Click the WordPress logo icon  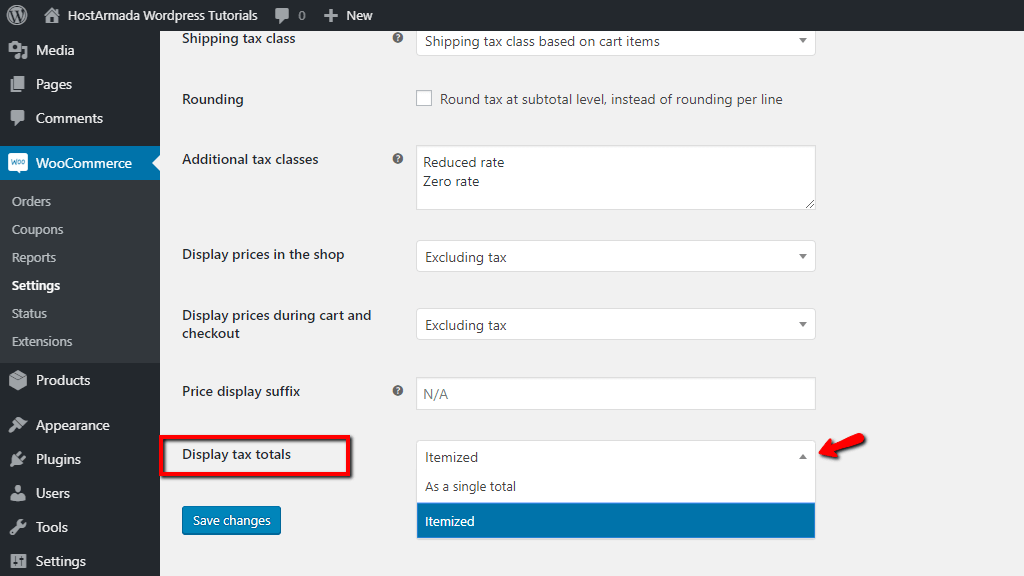pos(17,15)
